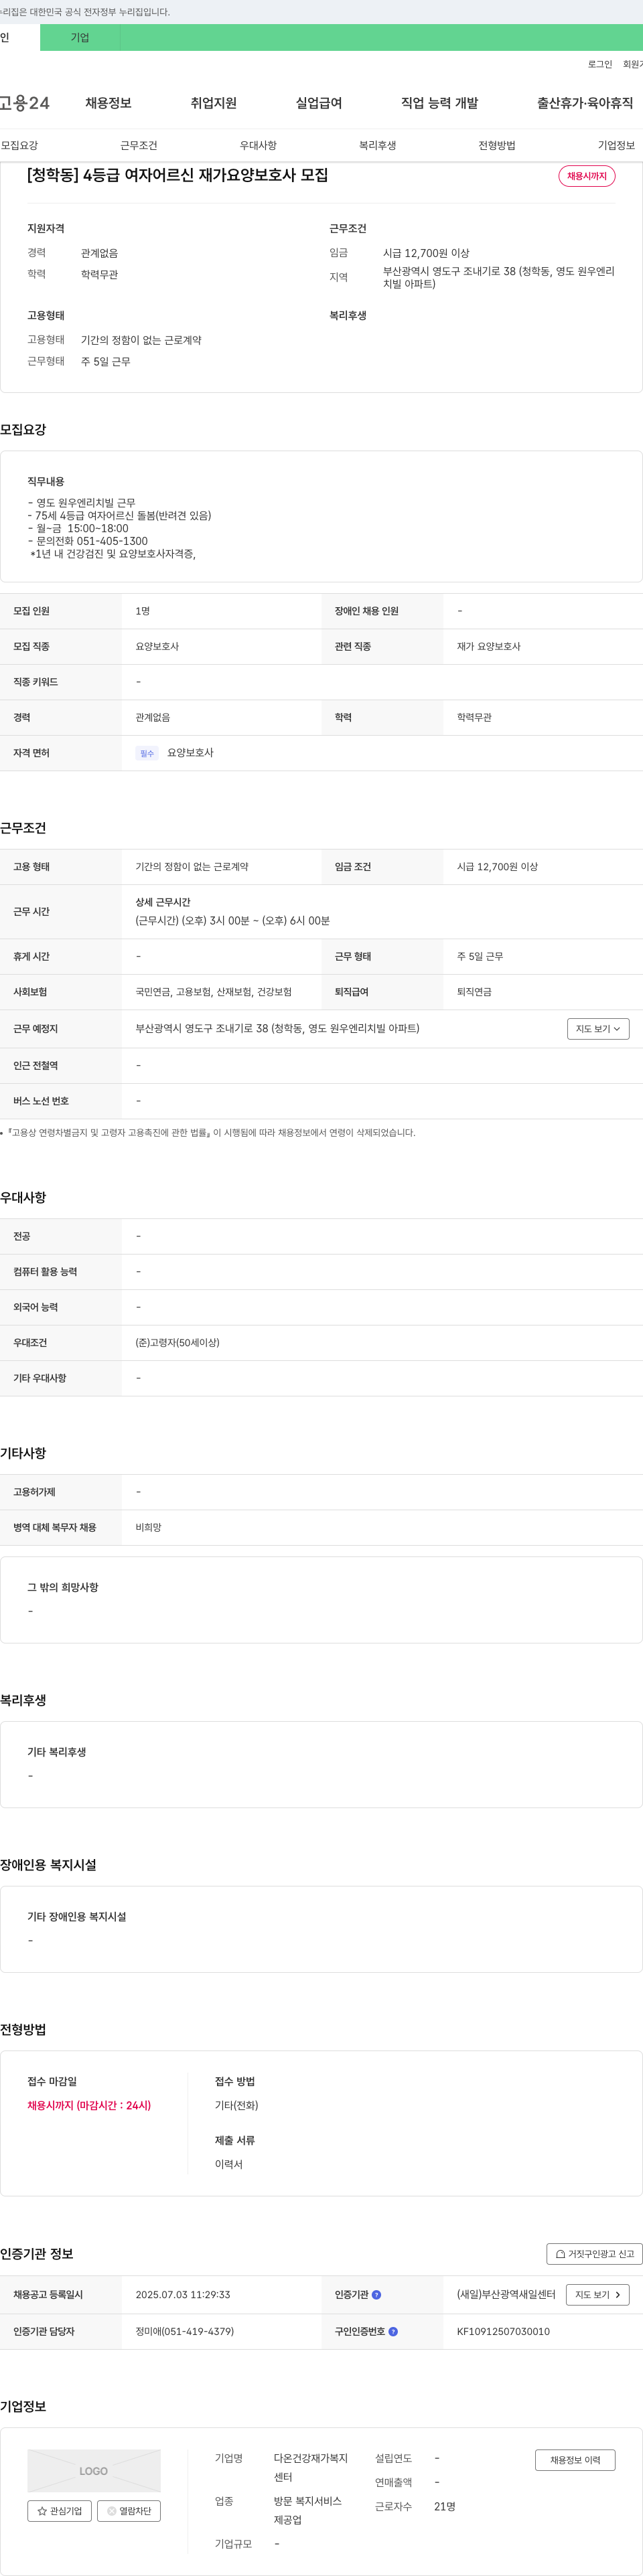Click company name 다온건강재가복지센터
The width and height of the screenshot is (643, 2576).
click(311, 2467)
